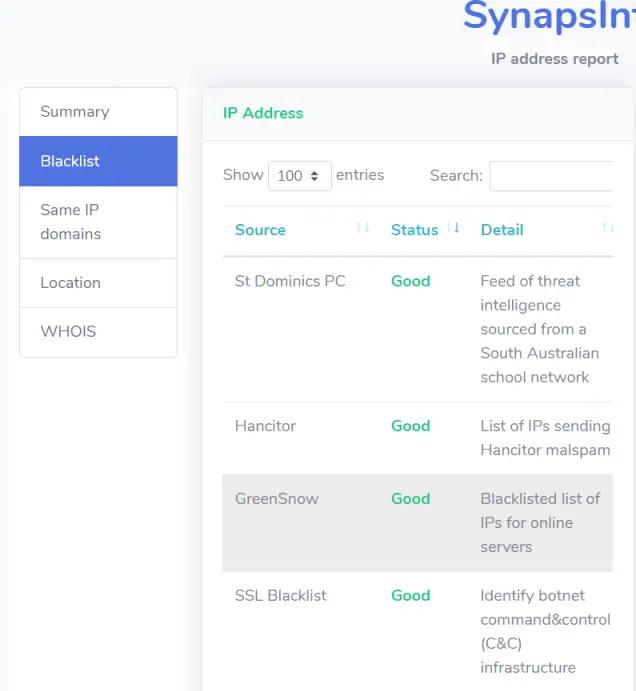Sort table by Status column header
Viewport: 636px width, 691px height.
[x=414, y=230]
